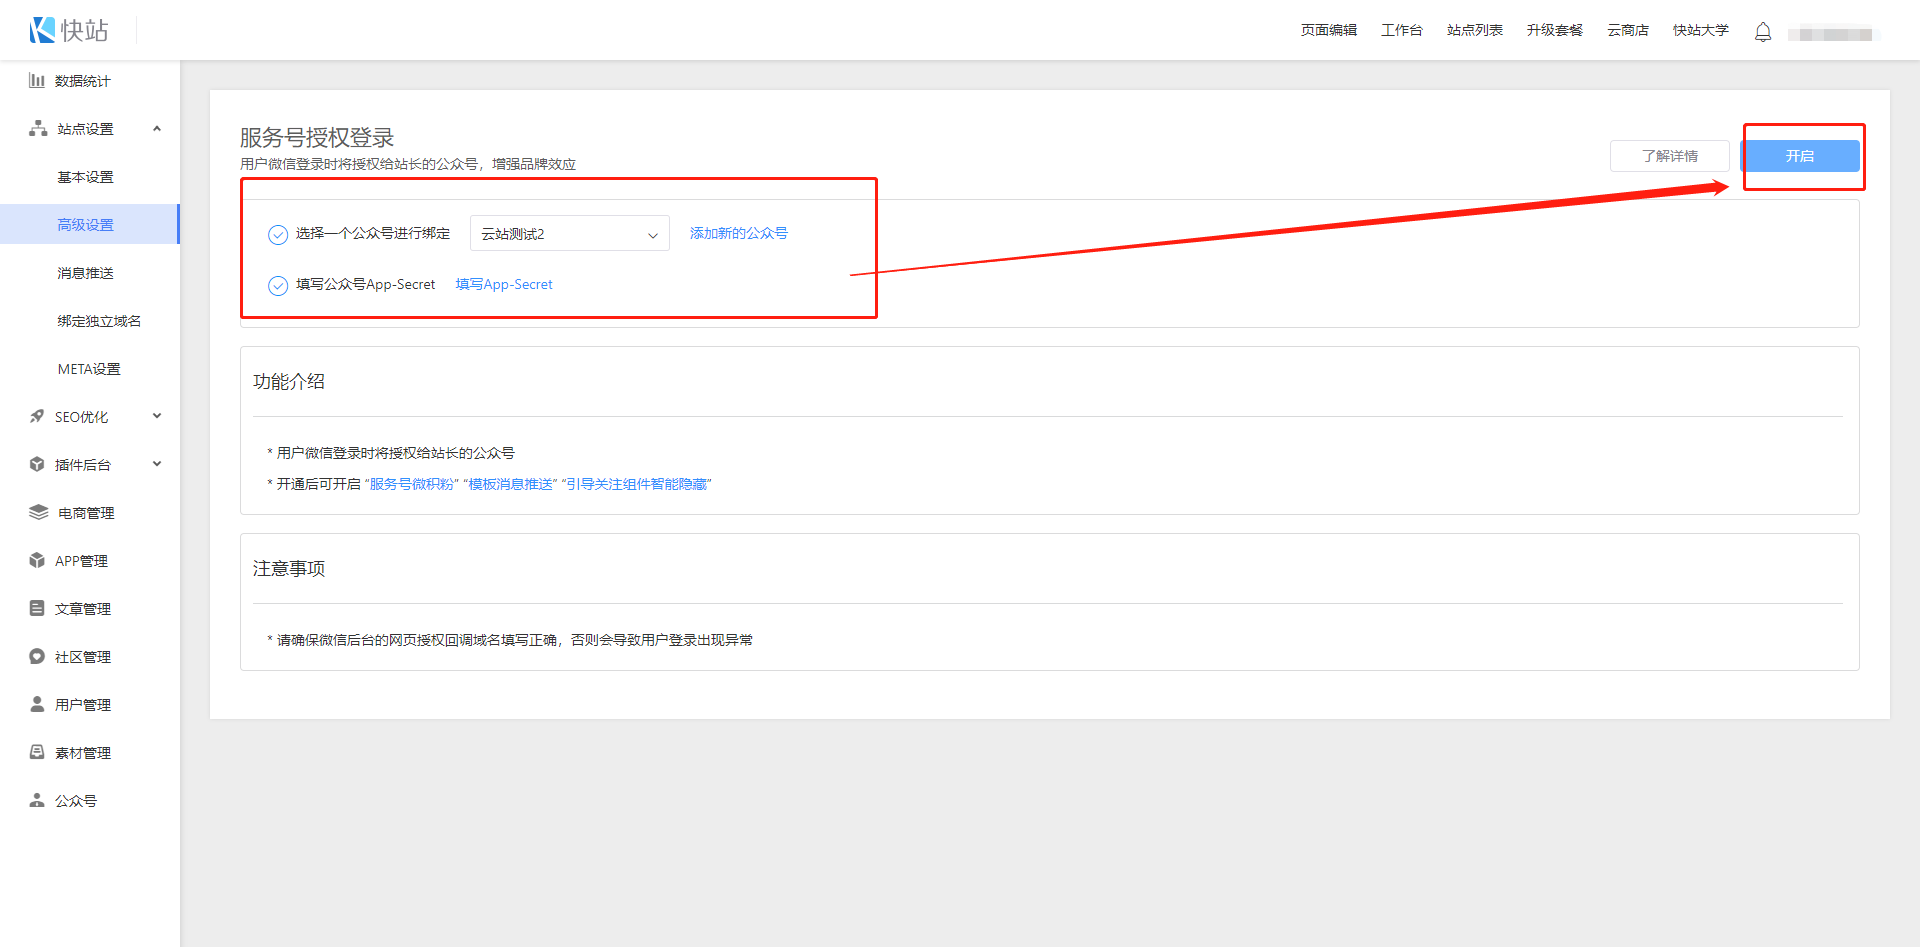Open 工作台 in the top navigation
Viewport: 1920px width, 947px height.
coord(1401,30)
